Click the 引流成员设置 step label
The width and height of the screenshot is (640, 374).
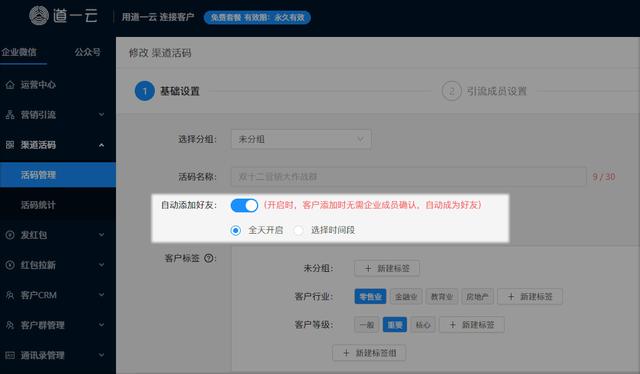pos(497,91)
